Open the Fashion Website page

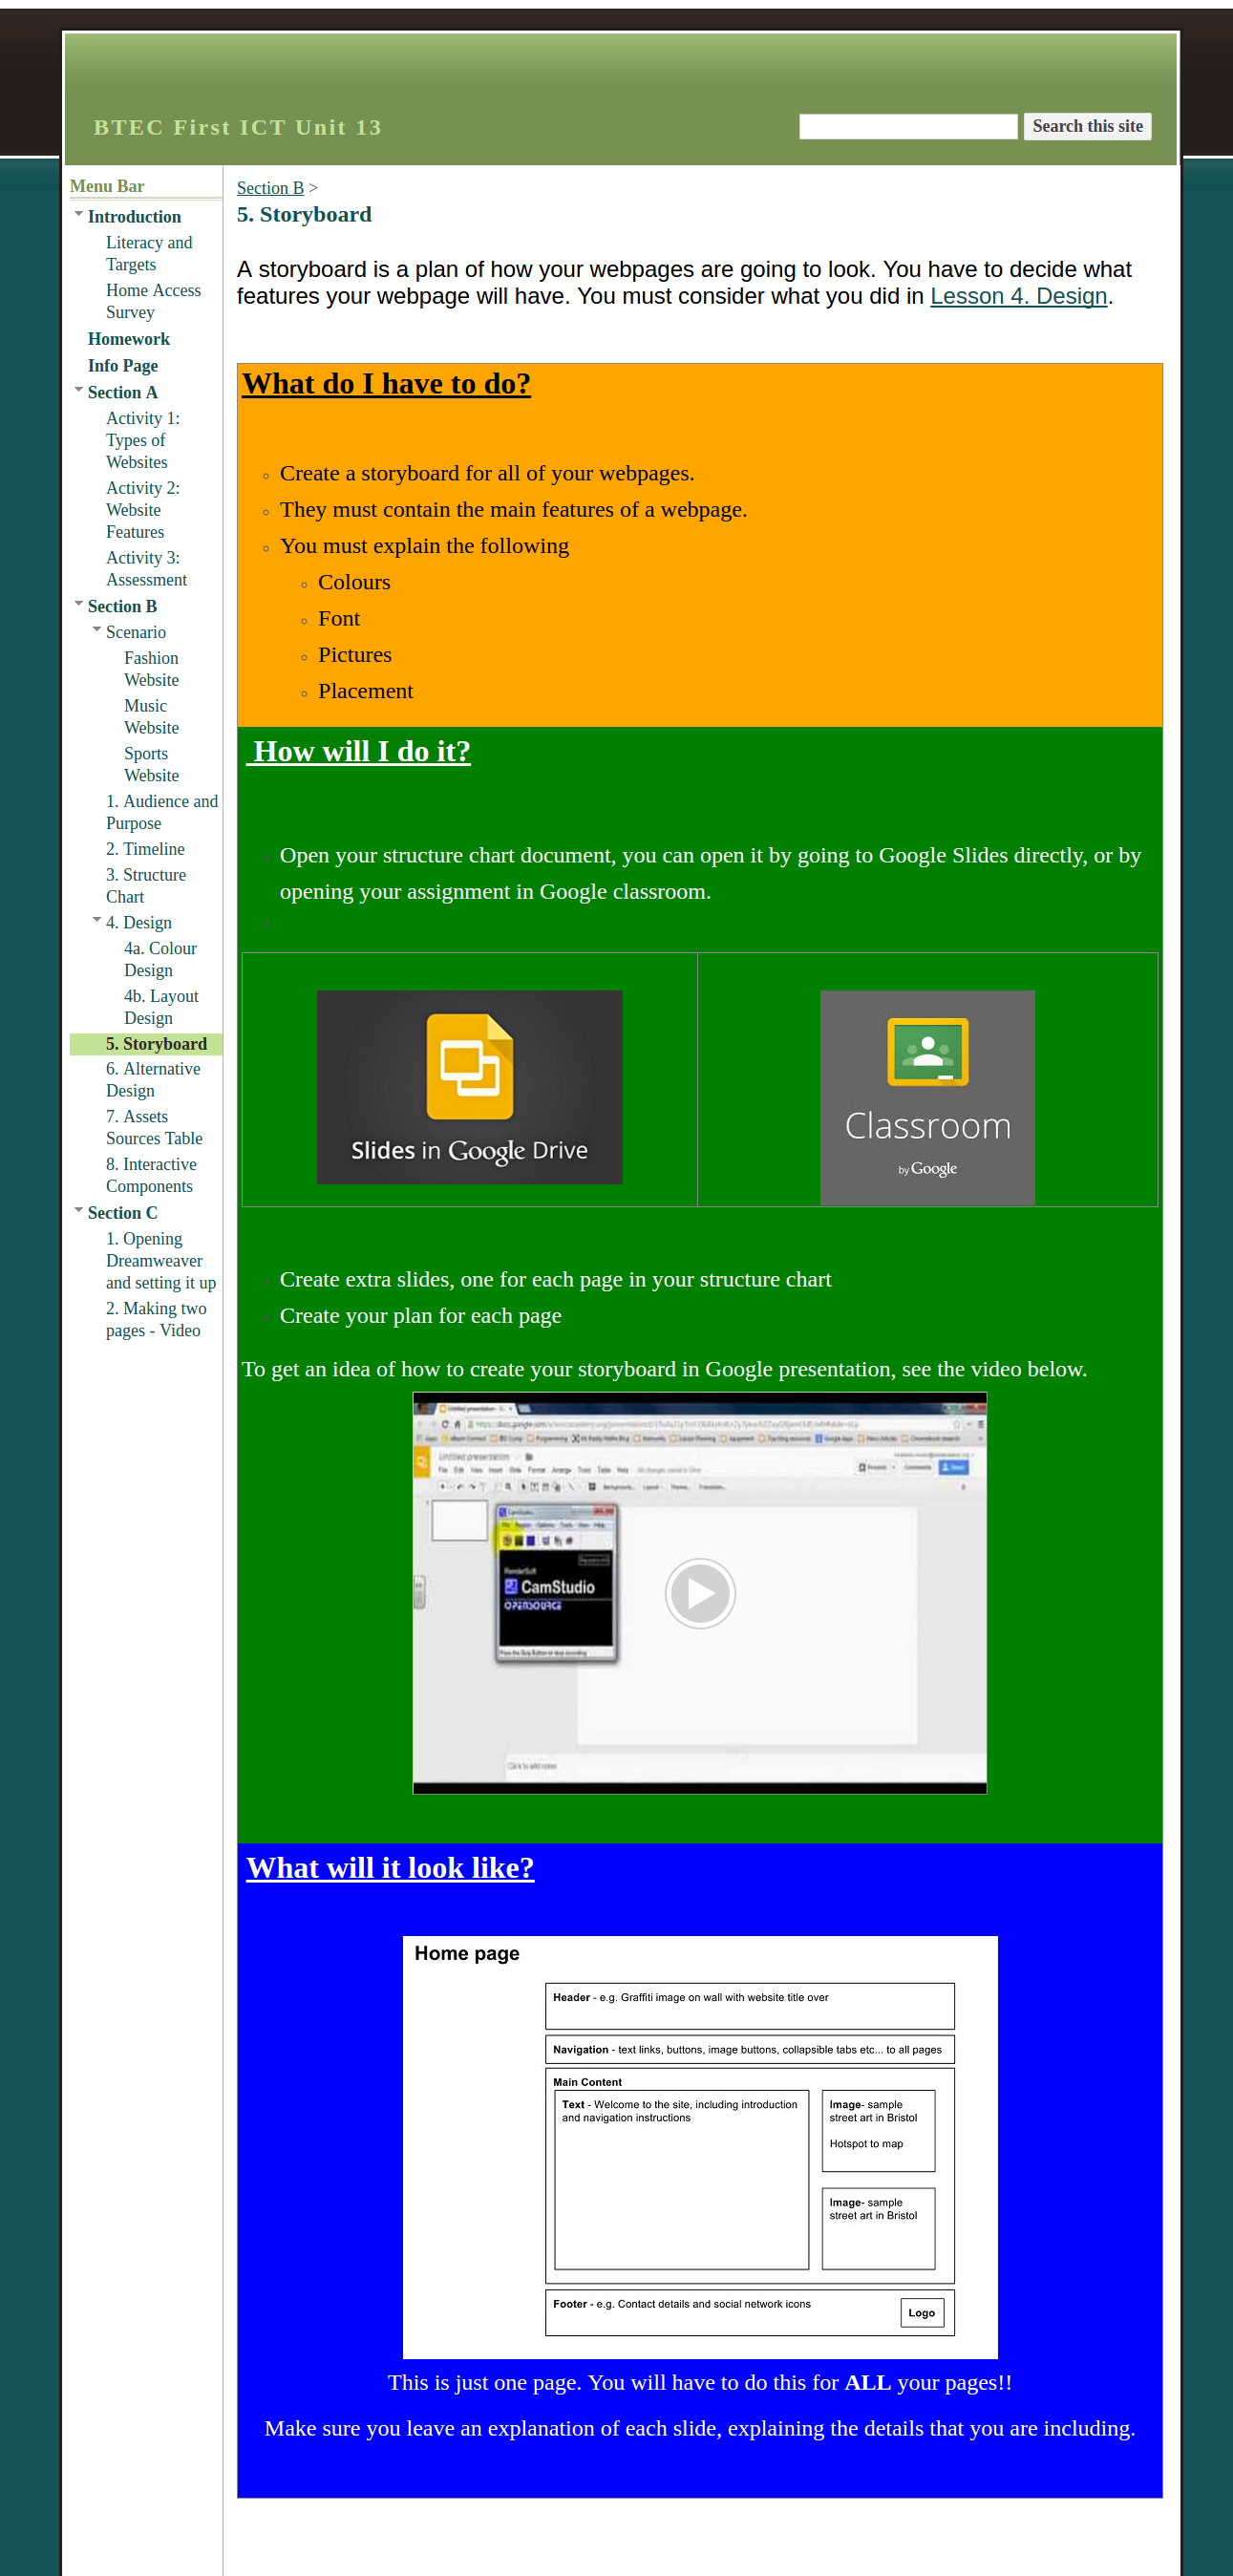click(x=151, y=669)
